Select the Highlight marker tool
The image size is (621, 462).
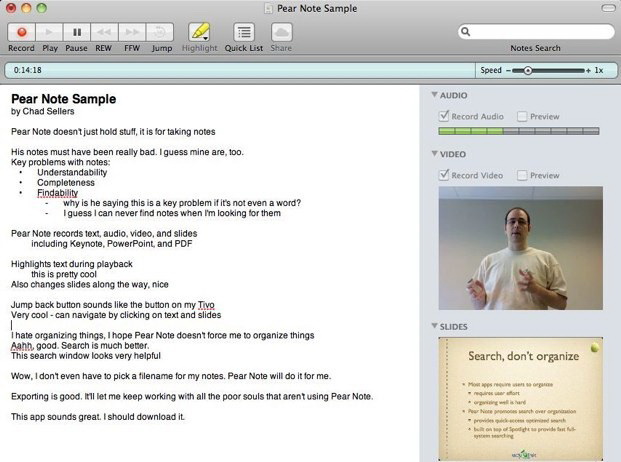pos(200,32)
